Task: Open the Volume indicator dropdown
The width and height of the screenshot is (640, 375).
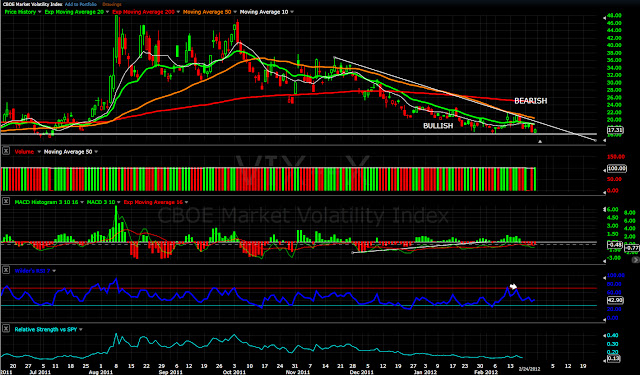Action: 39,152
